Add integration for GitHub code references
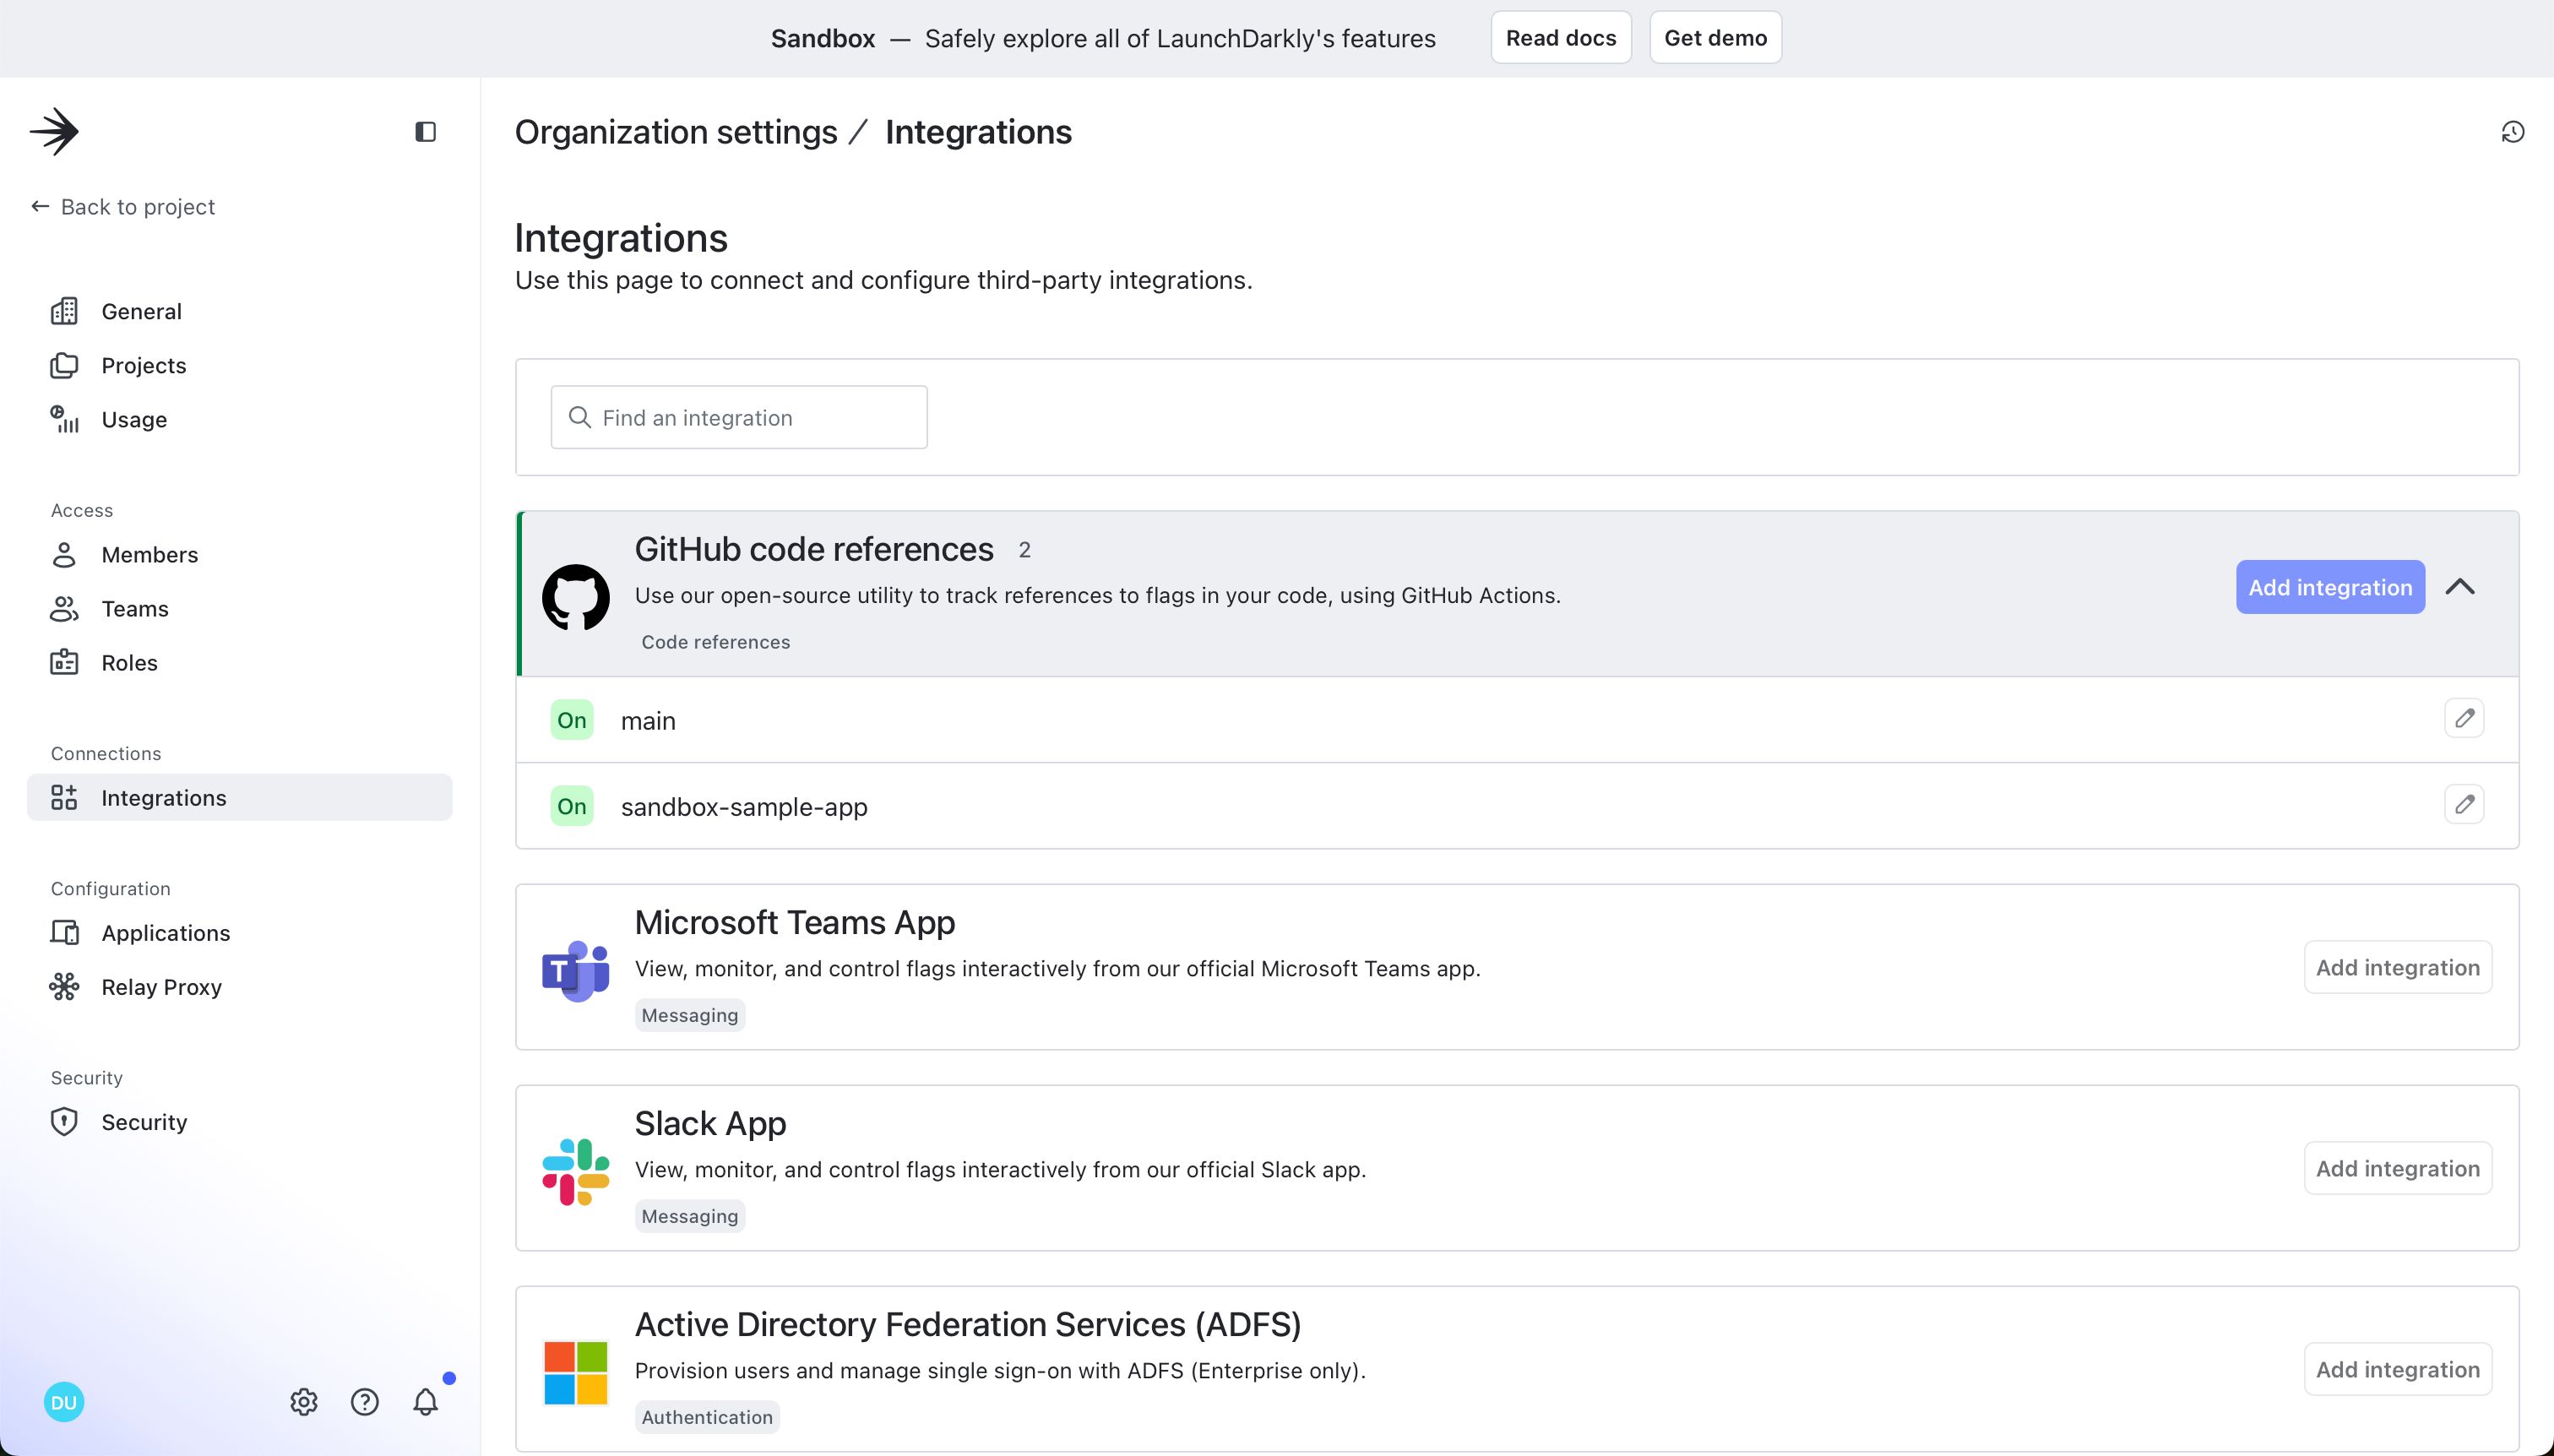This screenshot has height=1456, width=2554. [x=2330, y=587]
